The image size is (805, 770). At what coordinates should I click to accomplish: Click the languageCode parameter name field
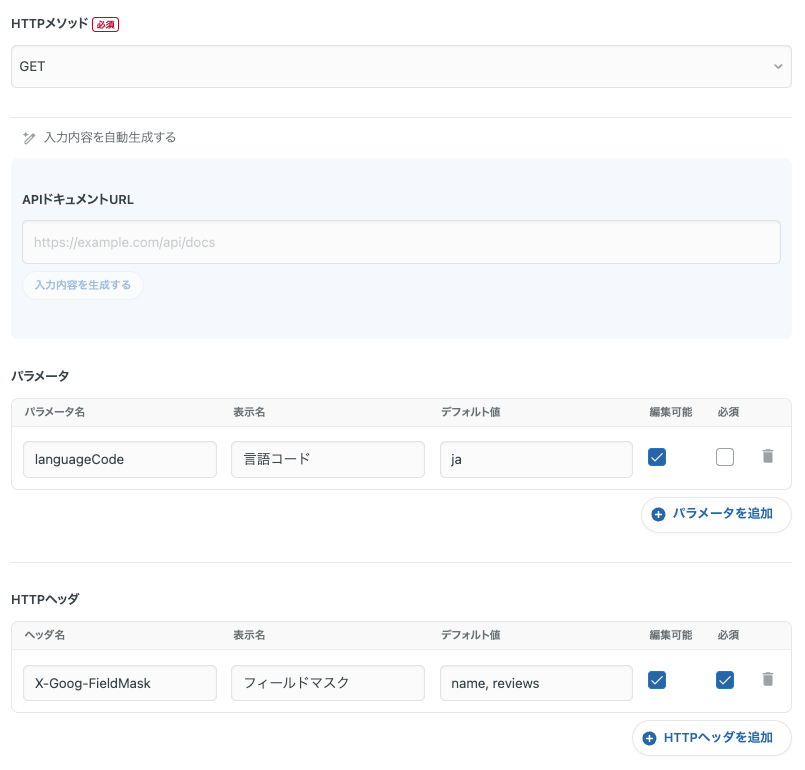click(x=119, y=459)
